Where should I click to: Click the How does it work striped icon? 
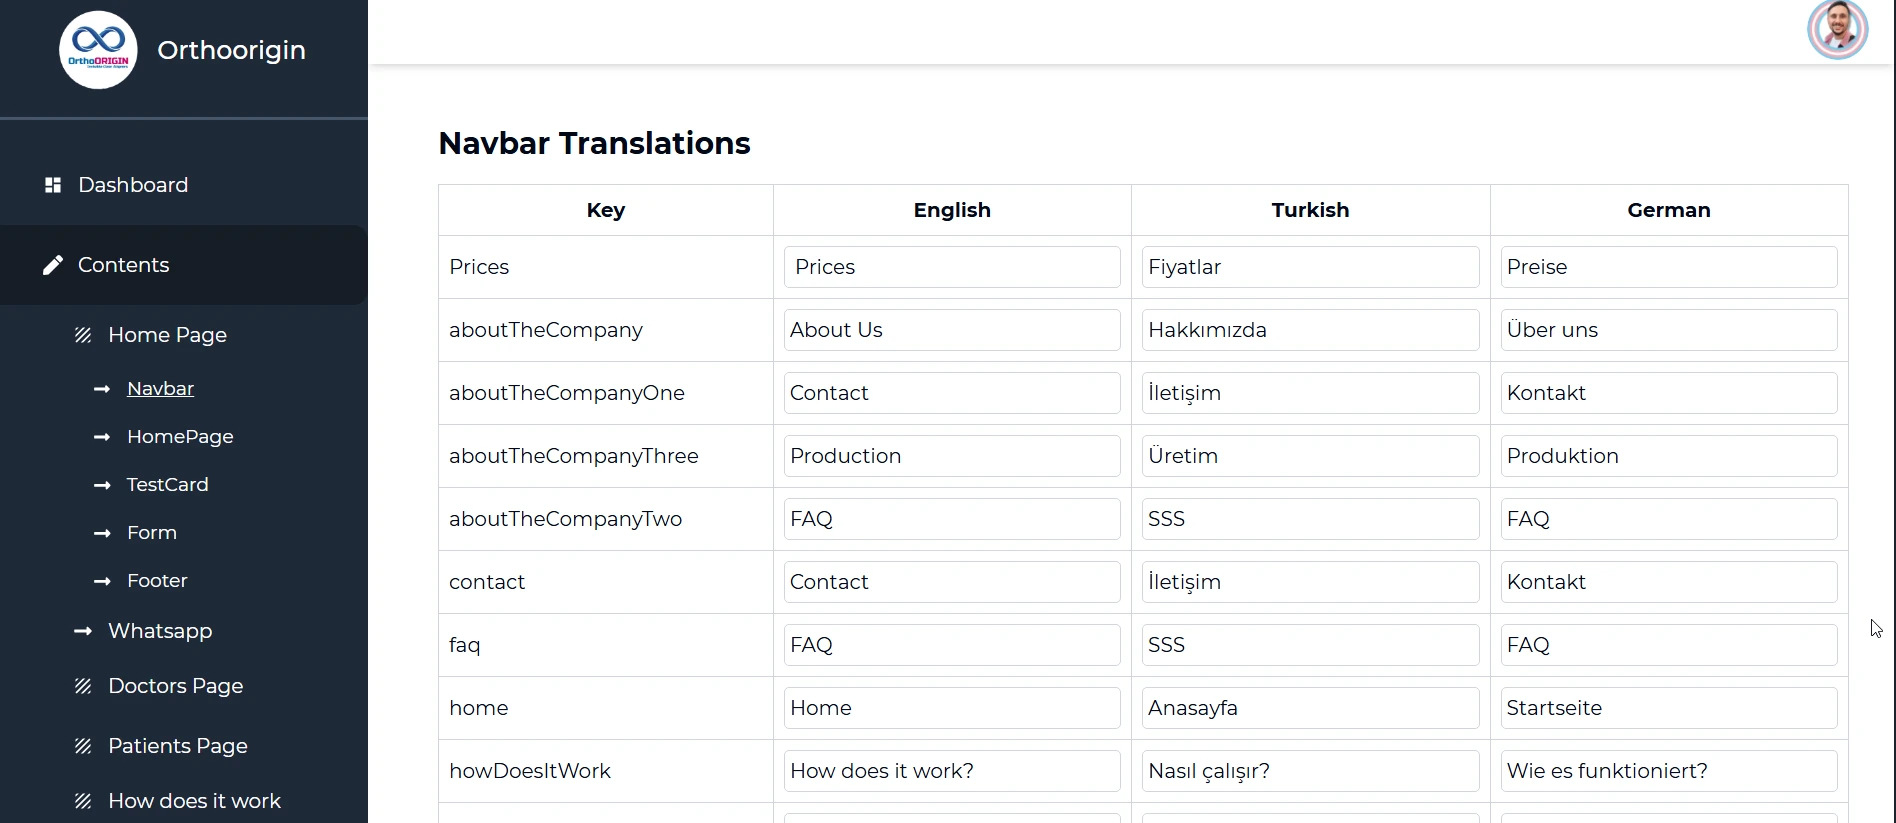click(x=83, y=801)
